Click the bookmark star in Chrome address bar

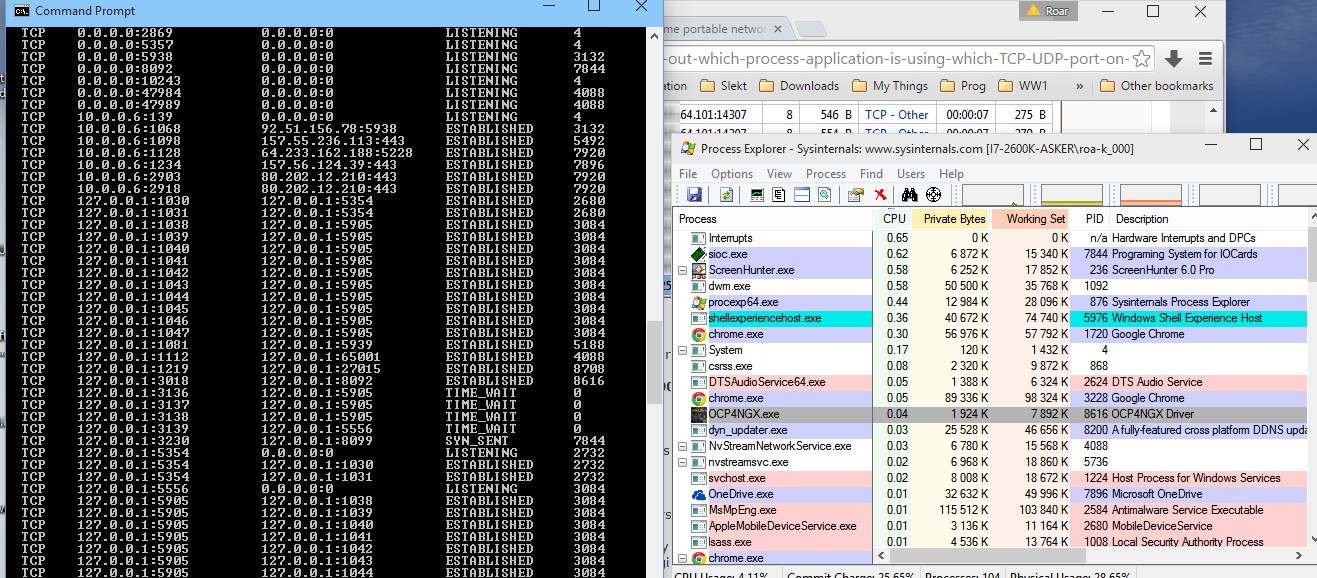[1141, 58]
